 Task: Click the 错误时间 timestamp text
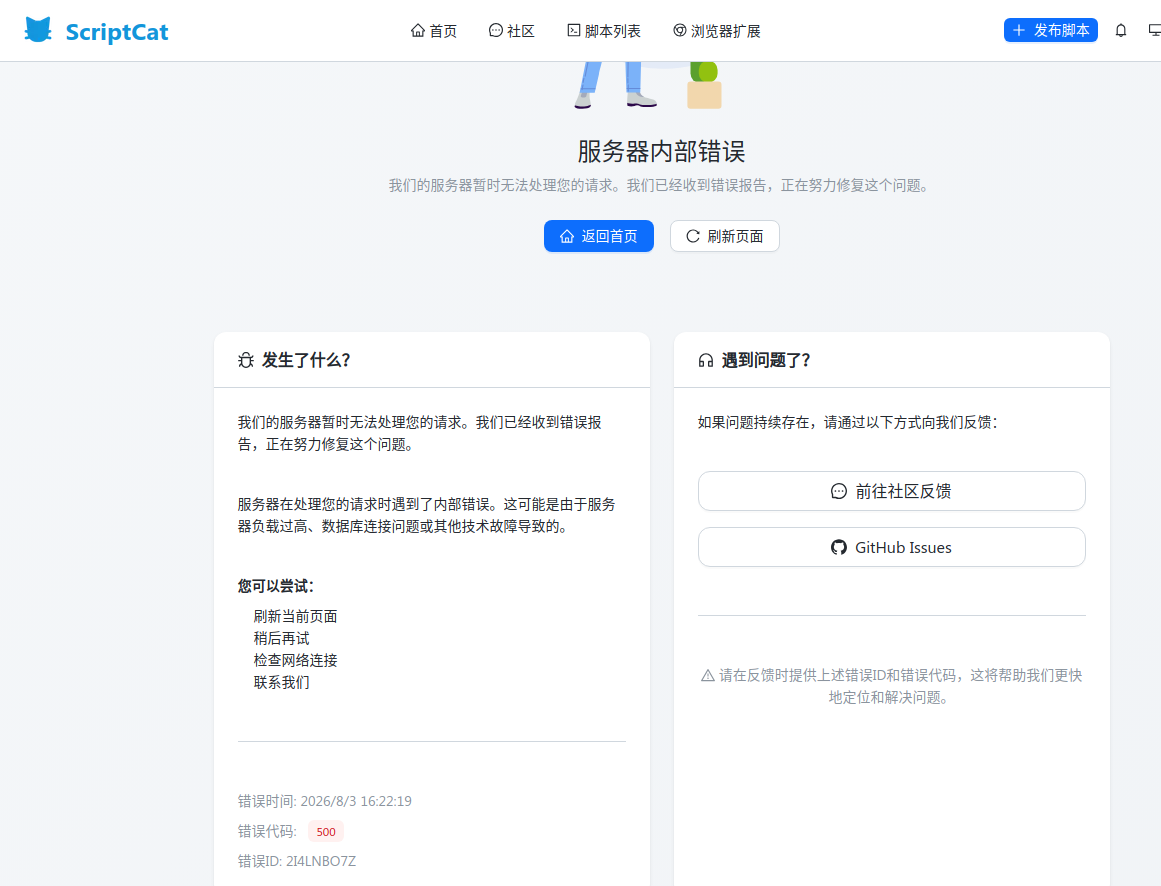click(x=324, y=802)
